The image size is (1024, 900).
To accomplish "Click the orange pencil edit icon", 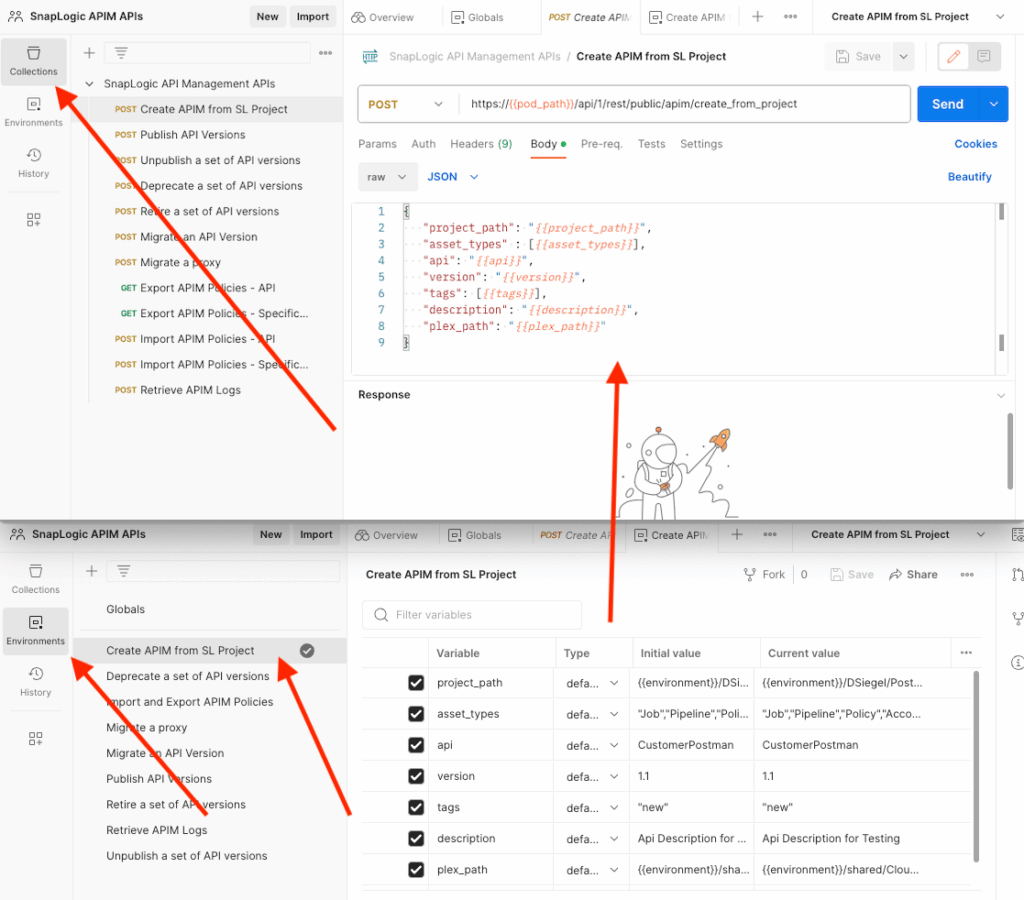I will [x=953, y=57].
